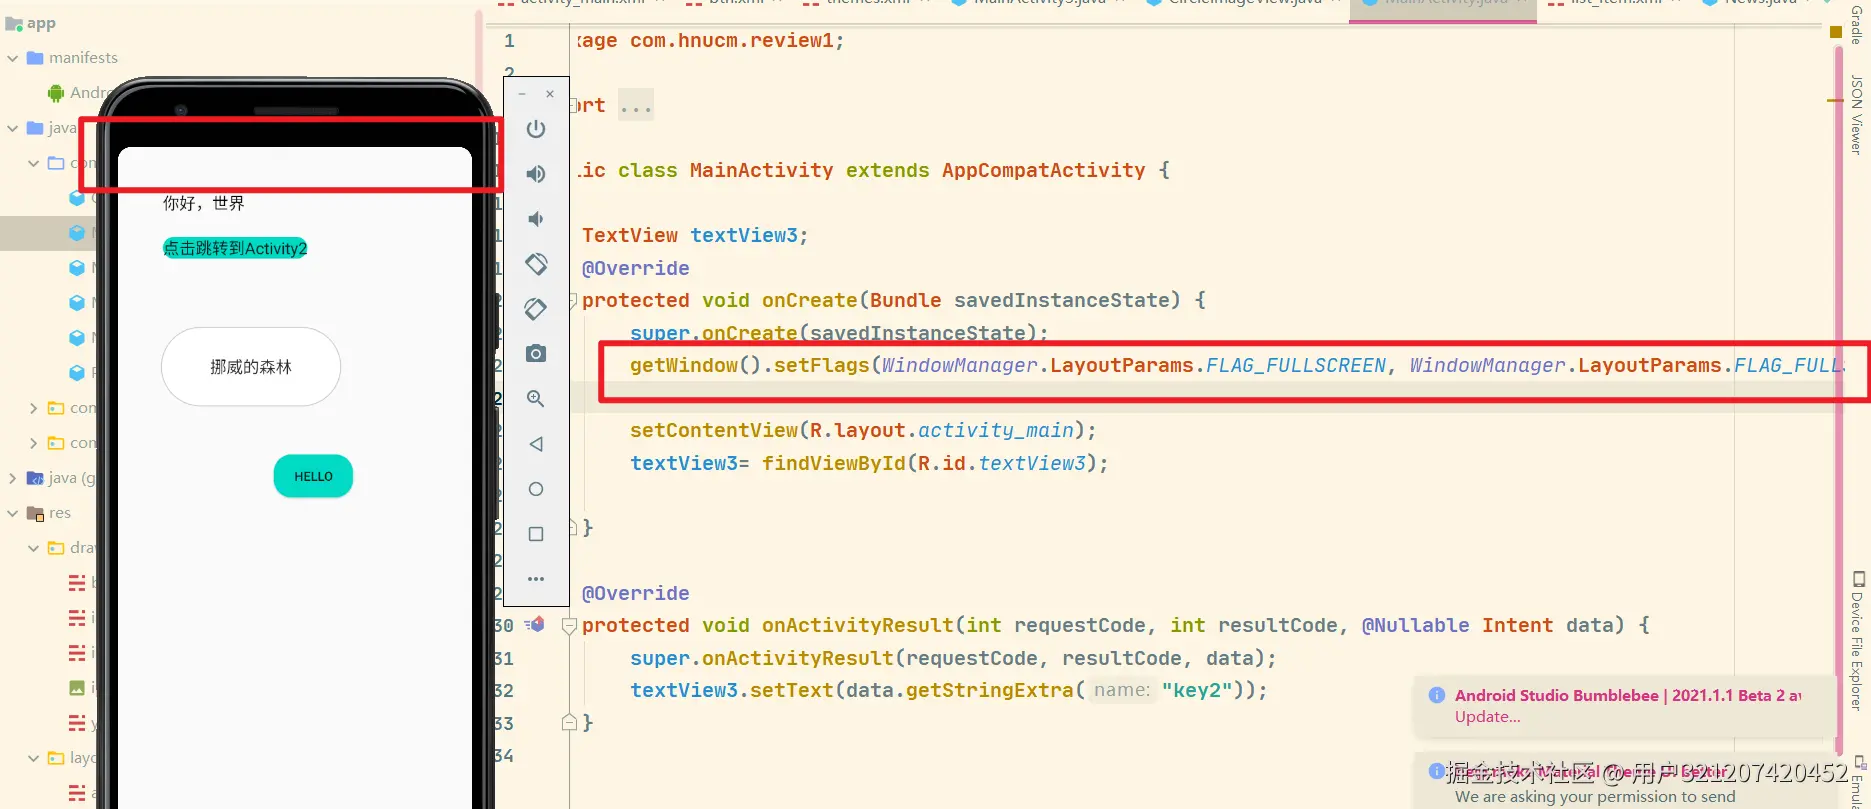The width and height of the screenshot is (1871, 809).
Task: Tap the HELLO button in emulator
Action: point(313,477)
